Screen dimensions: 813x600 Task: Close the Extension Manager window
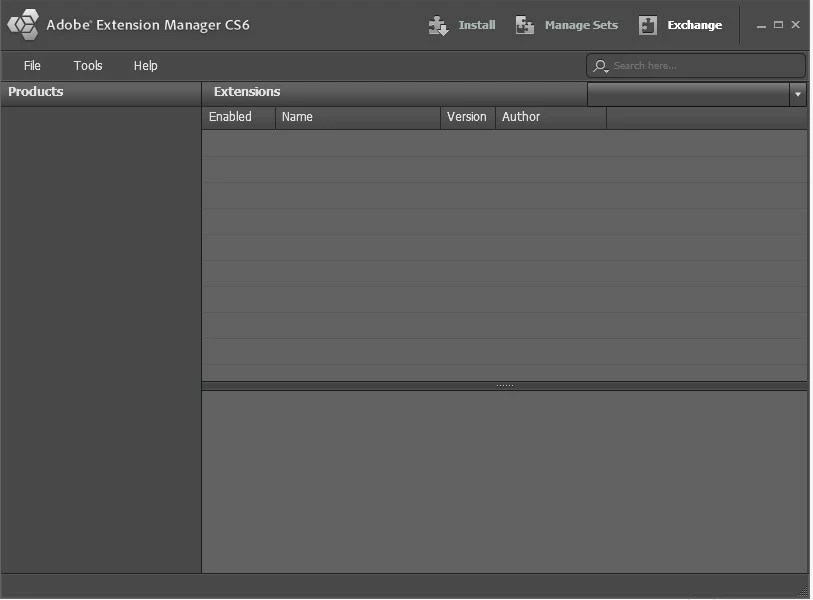(795, 24)
